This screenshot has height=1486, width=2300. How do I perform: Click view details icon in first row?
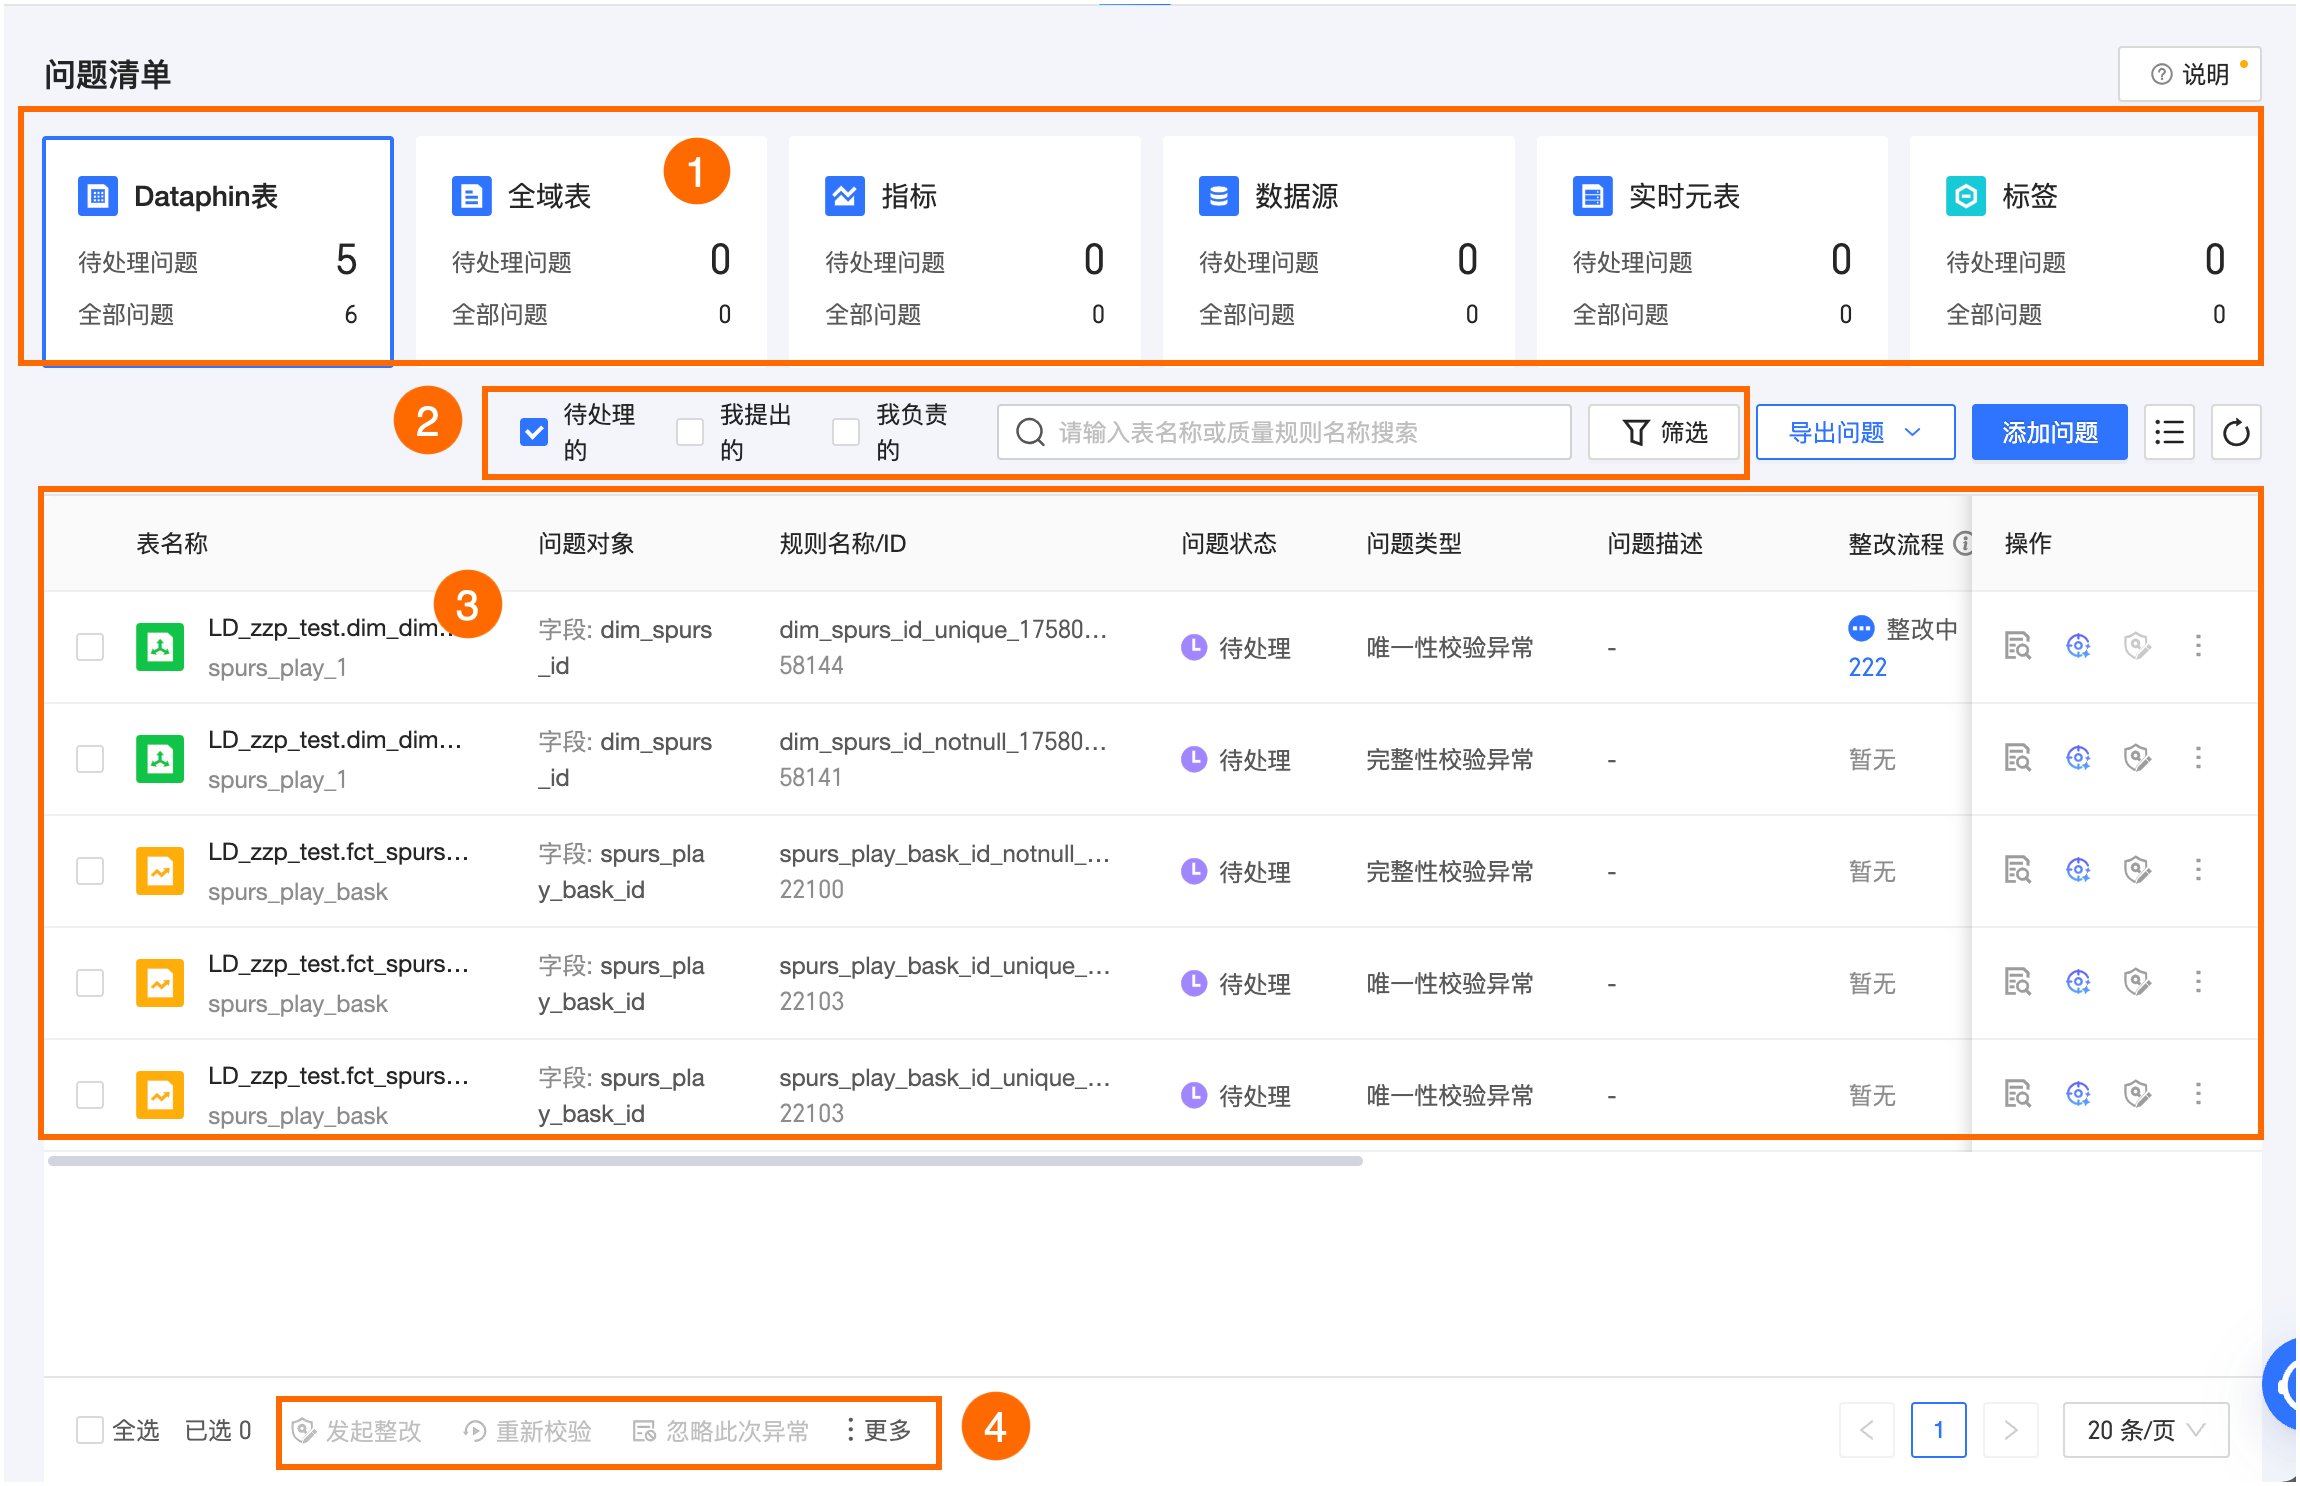pyautogui.click(x=2017, y=646)
